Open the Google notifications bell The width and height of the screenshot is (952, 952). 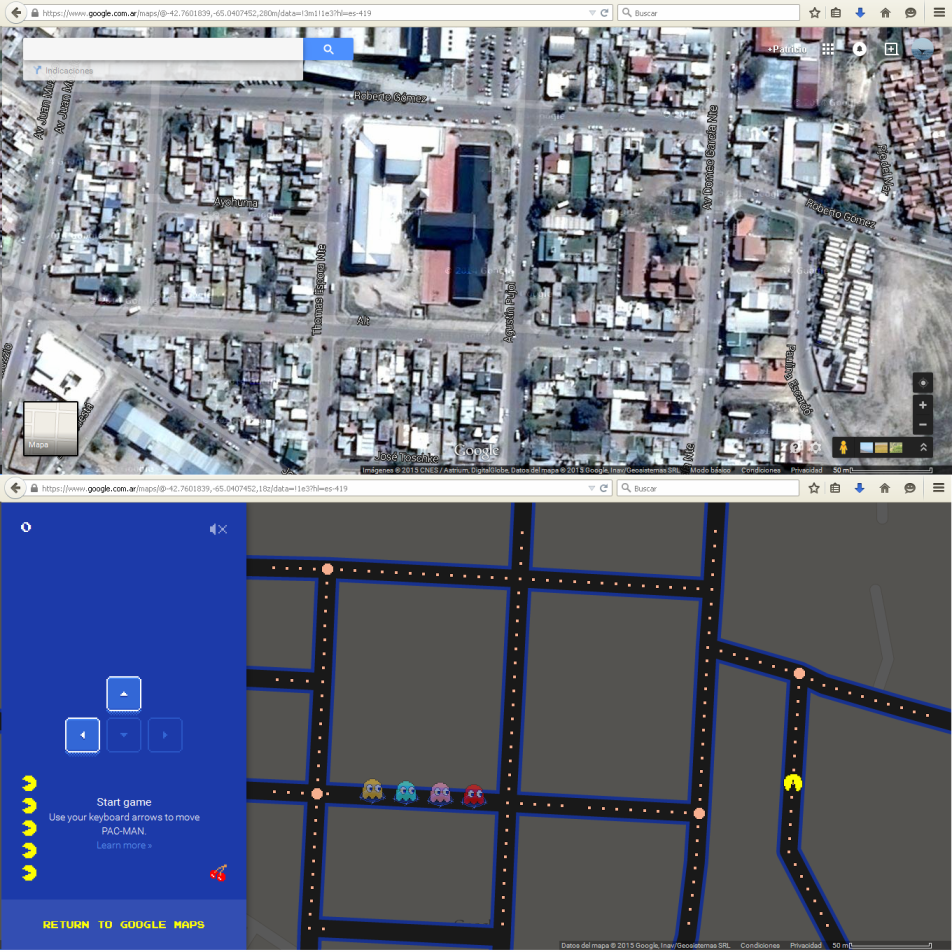[x=859, y=49]
